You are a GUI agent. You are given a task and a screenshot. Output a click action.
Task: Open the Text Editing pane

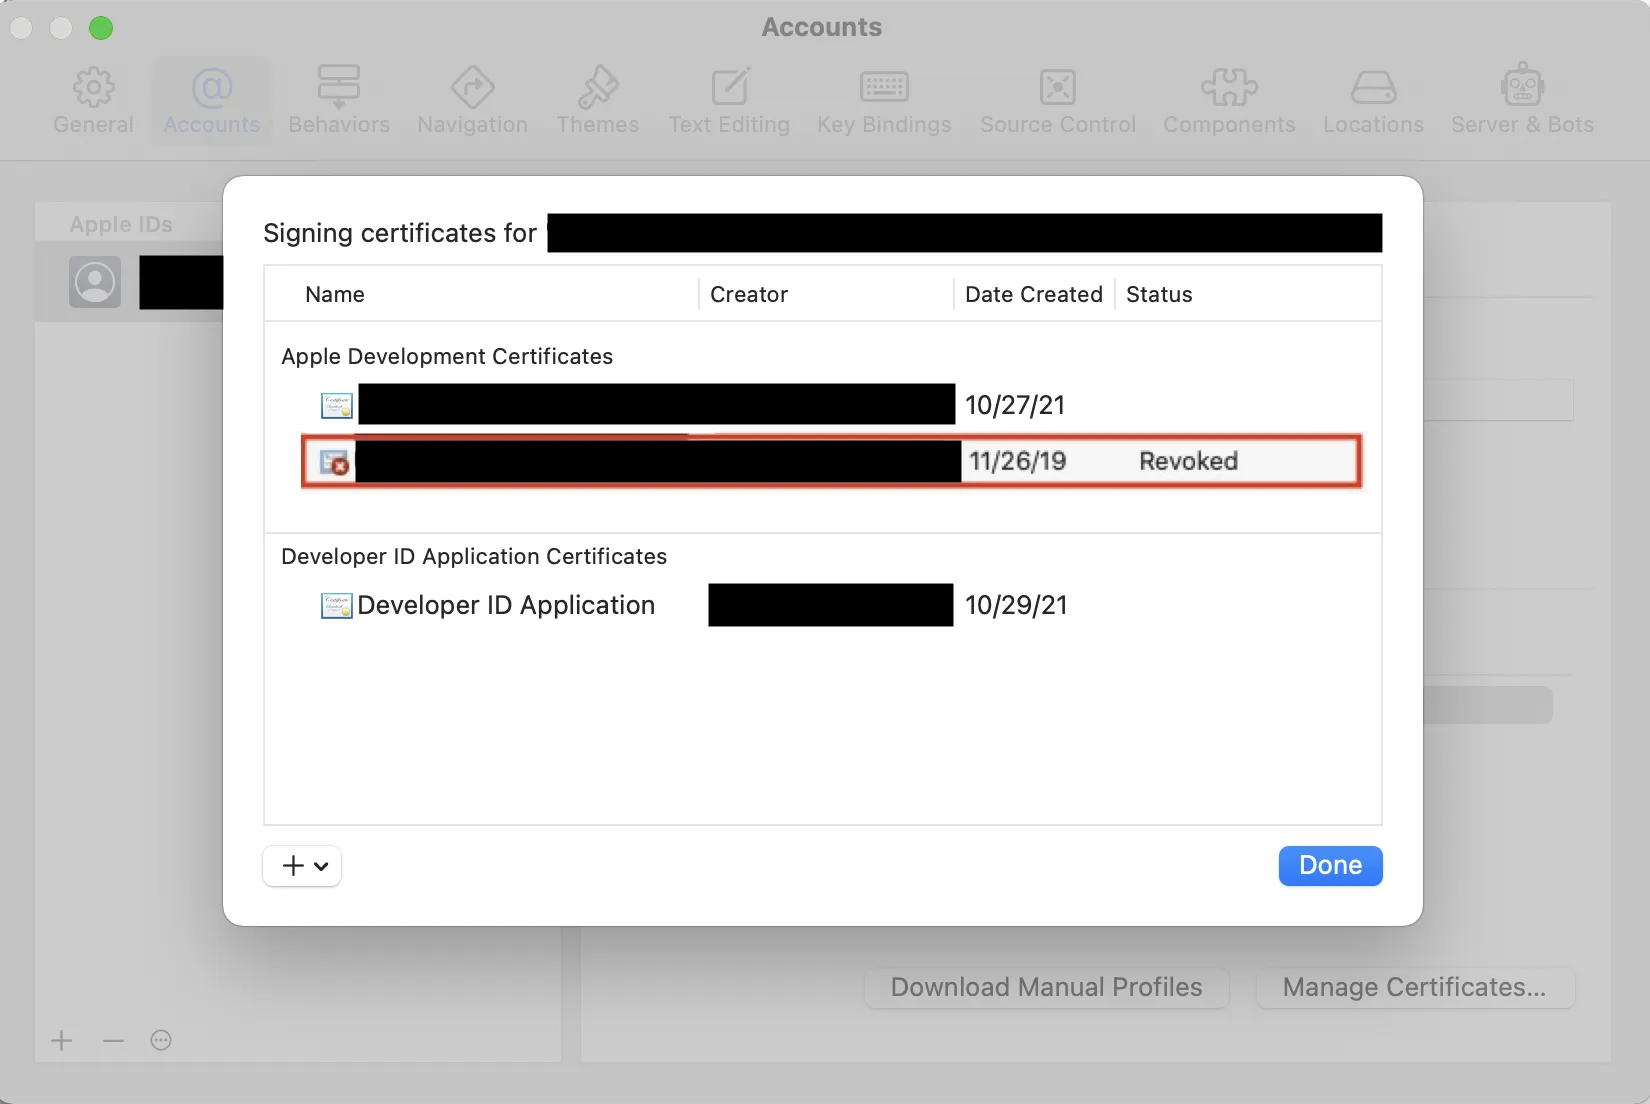[729, 101]
